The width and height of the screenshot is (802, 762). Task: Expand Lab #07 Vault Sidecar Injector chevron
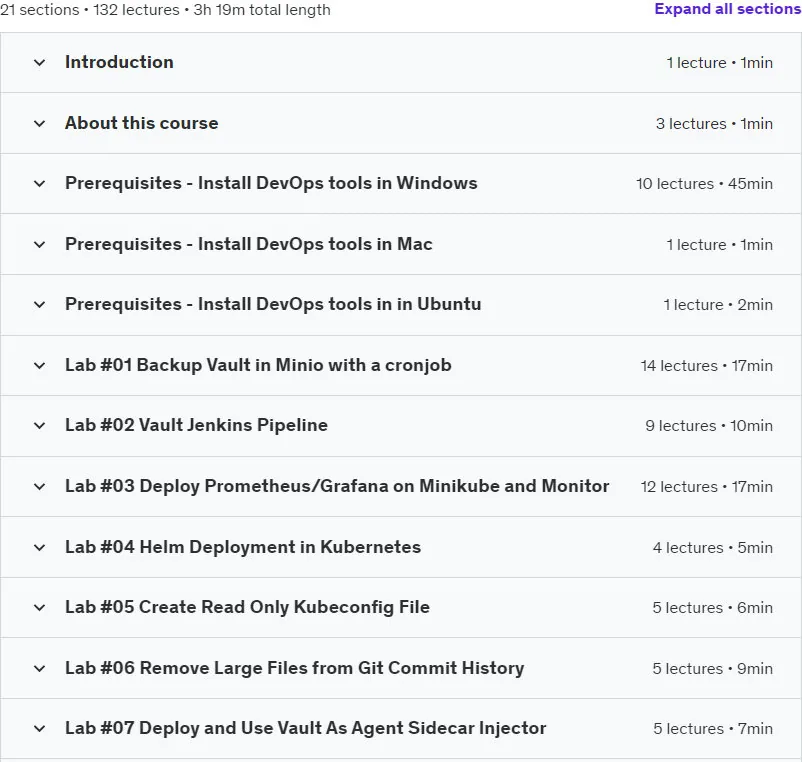pyautogui.click(x=39, y=728)
